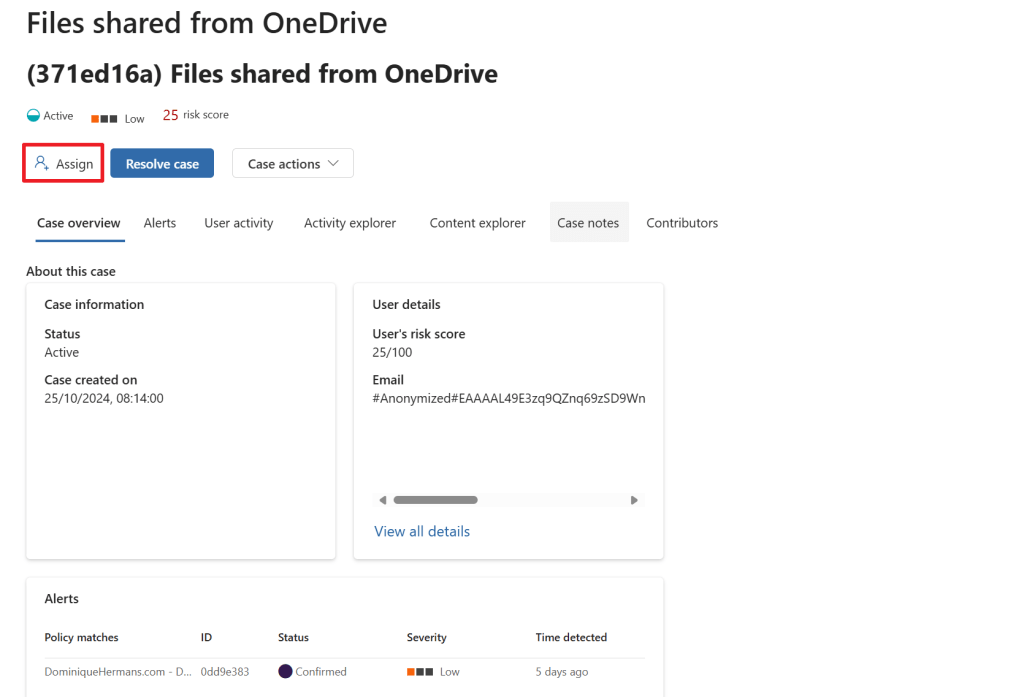Click the Case actions chevron arrow

pyautogui.click(x=334, y=164)
